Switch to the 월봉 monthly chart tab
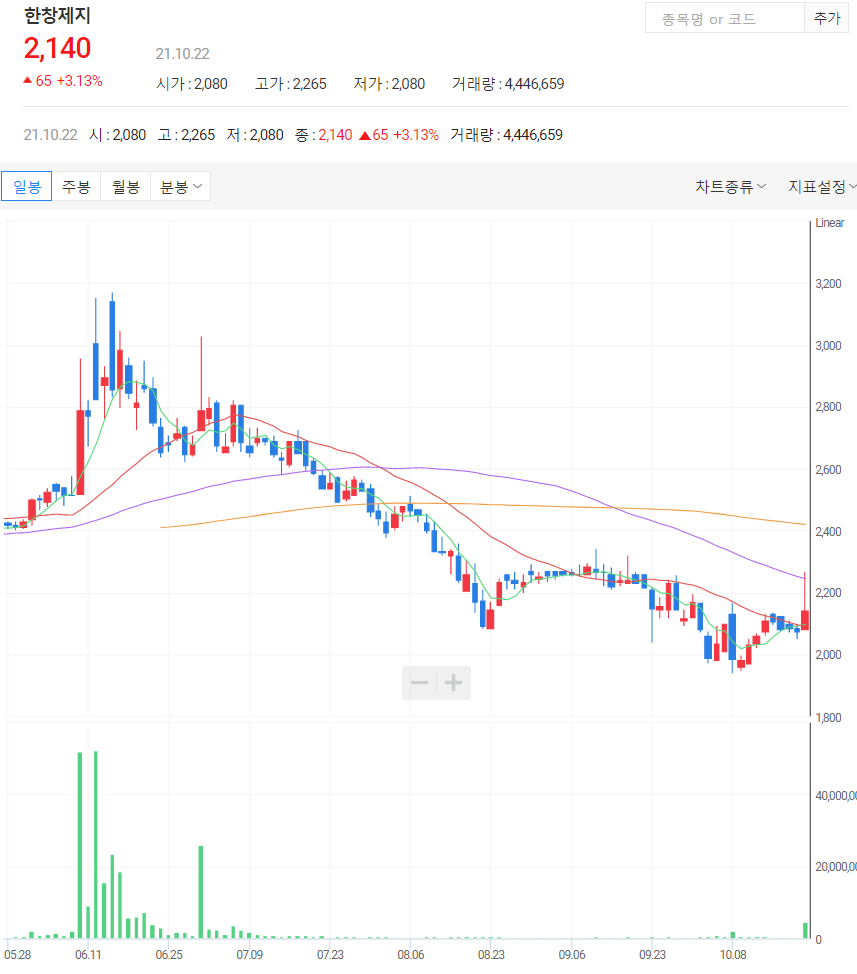Screen dimensions: 857x974 [125, 186]
